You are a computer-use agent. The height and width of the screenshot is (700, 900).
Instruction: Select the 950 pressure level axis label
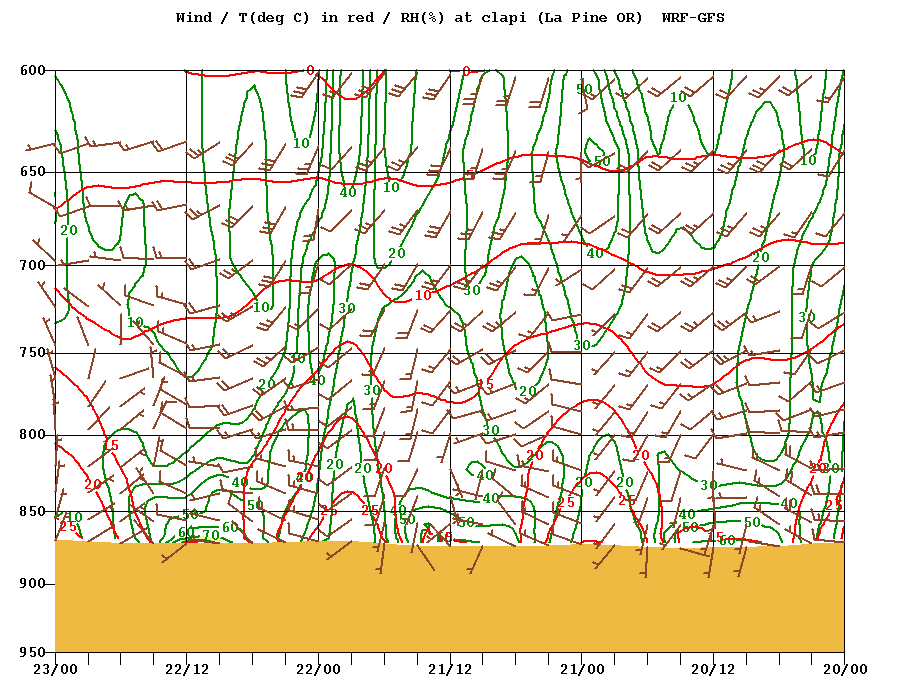click(33, 652)
